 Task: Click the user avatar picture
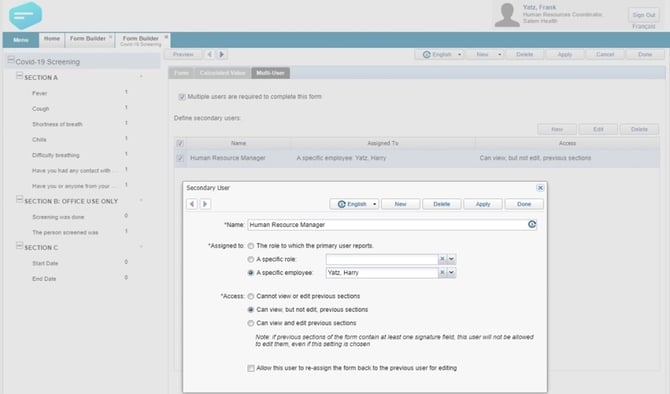click(507, 15)
